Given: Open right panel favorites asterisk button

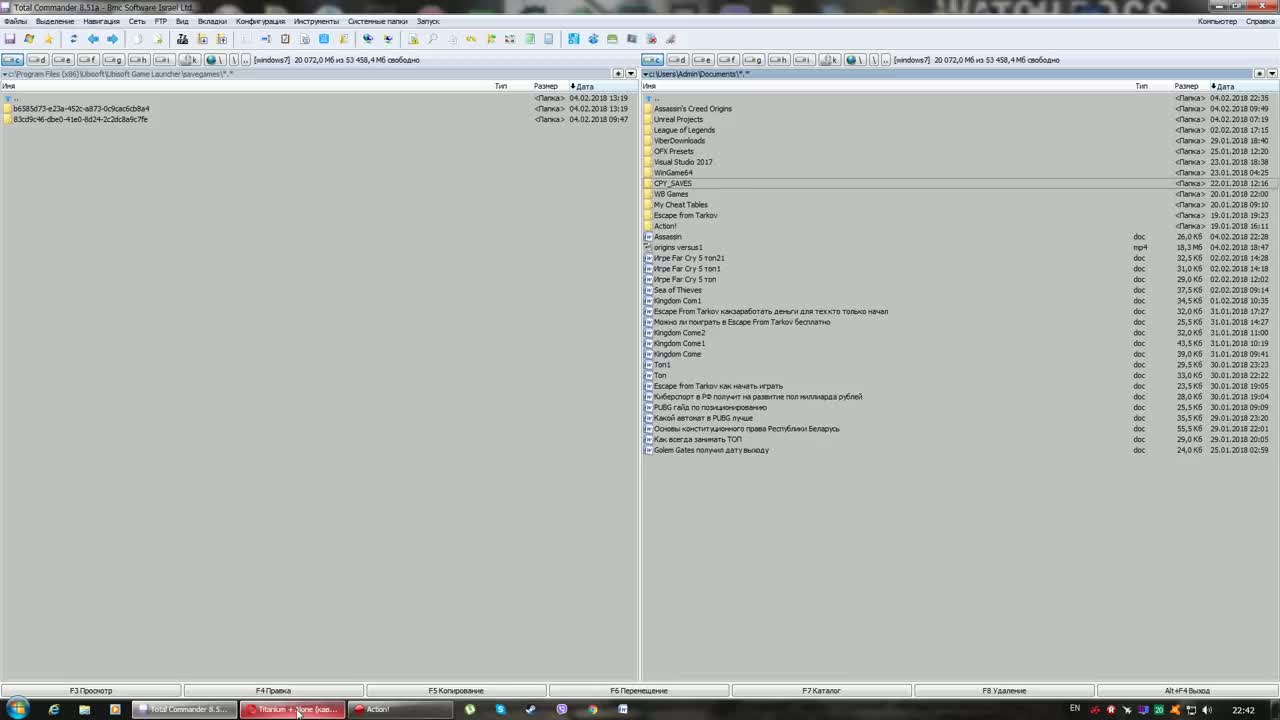Looking at the screenshot, I should coord(1259,74).
